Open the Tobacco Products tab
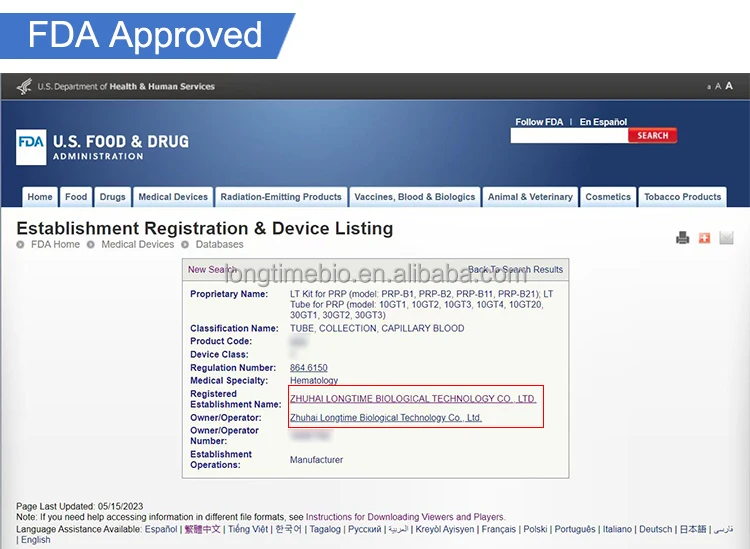The height and width of the screenshot is (549, 750). [683, 197]
